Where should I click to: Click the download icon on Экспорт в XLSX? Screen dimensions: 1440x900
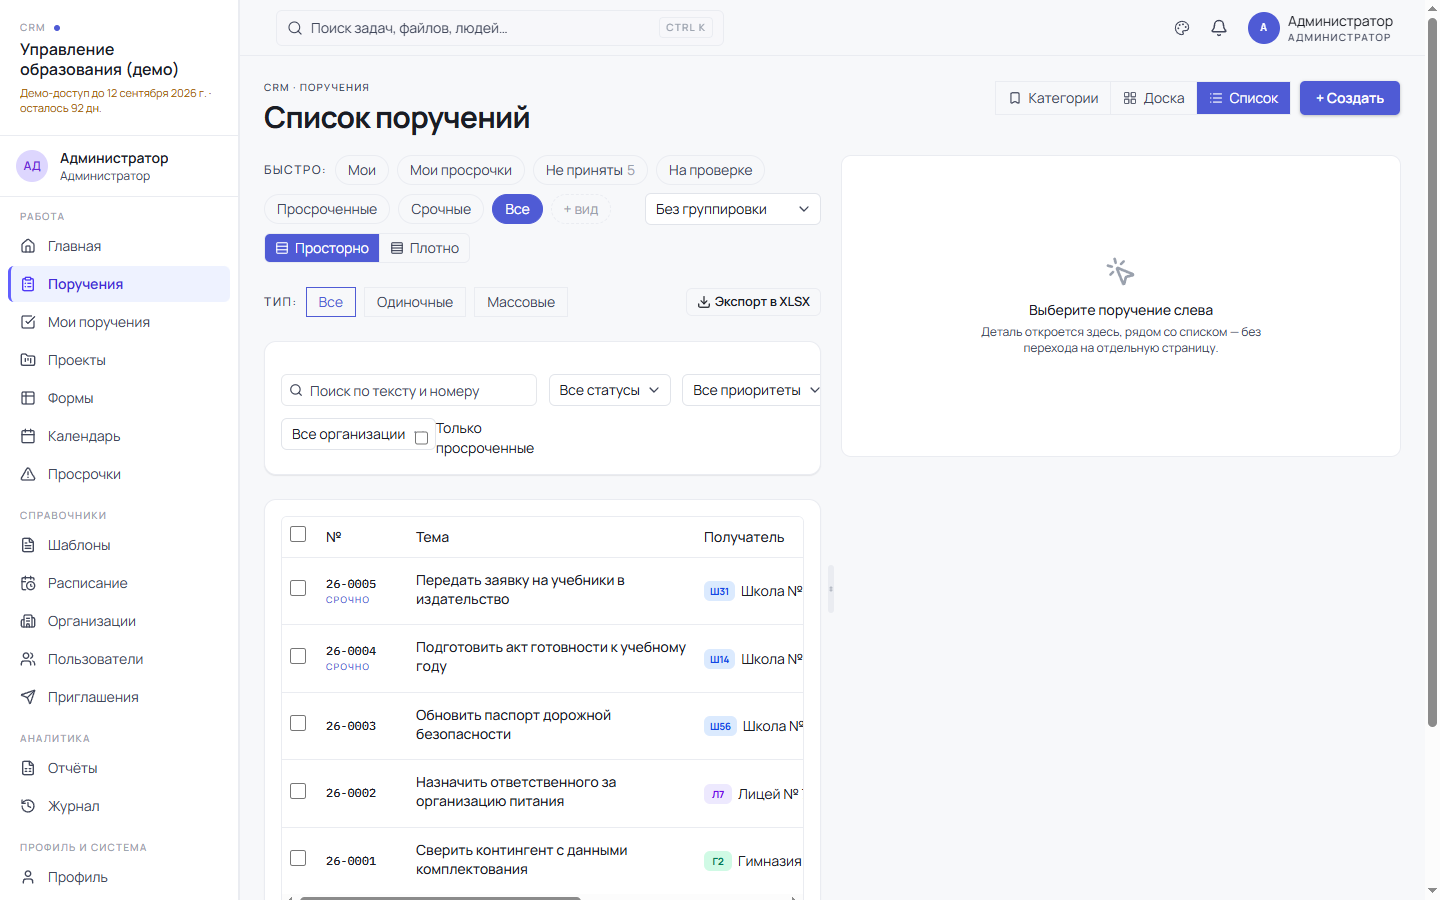coord(704,302)
